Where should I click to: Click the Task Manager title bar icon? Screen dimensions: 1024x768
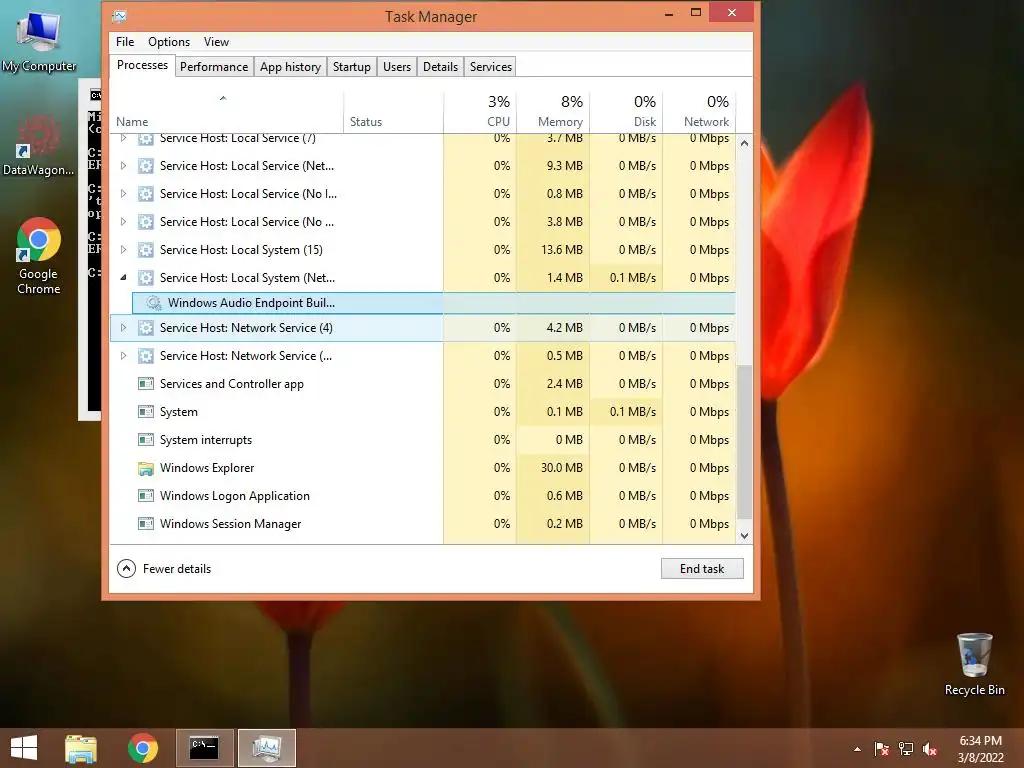pyautogui.click(x=119, y=16)
